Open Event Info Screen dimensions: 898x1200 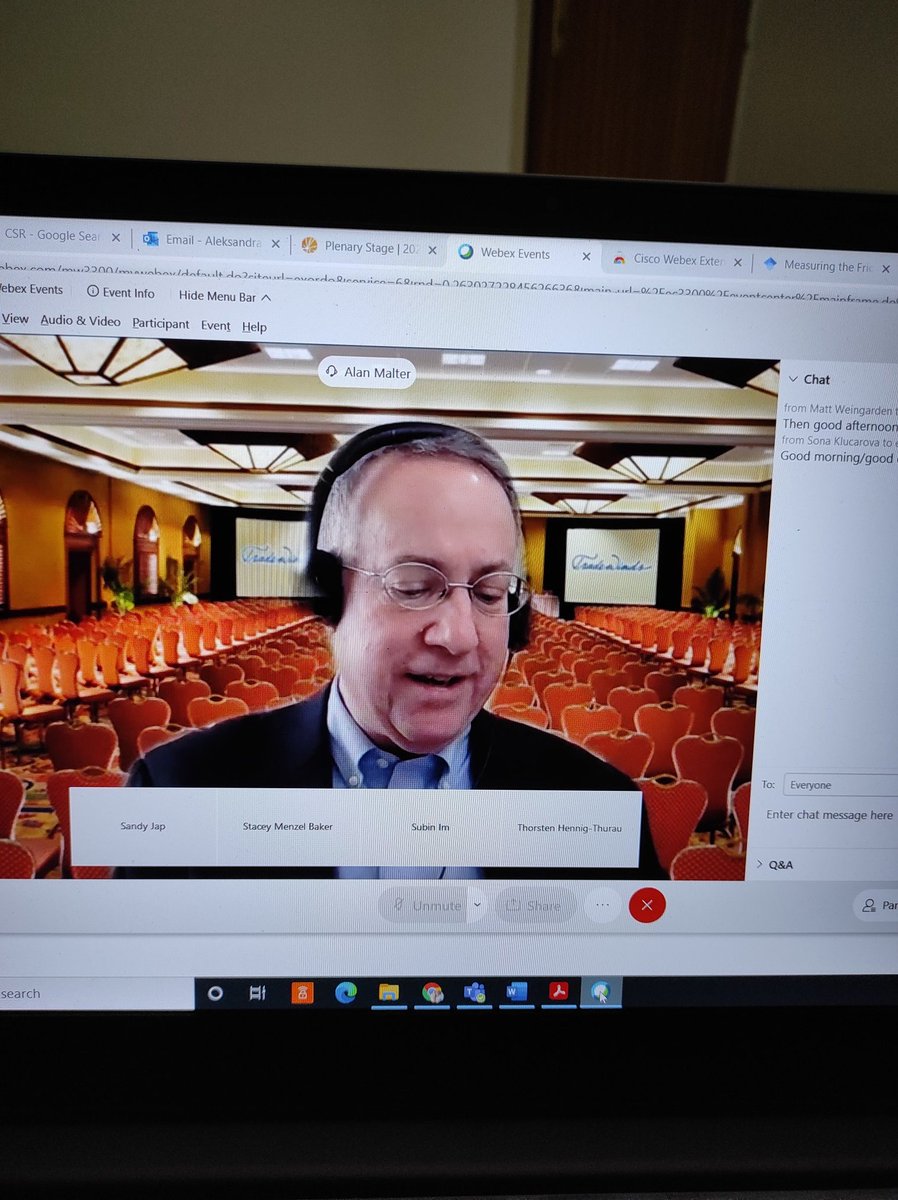(x=120, y=292)
